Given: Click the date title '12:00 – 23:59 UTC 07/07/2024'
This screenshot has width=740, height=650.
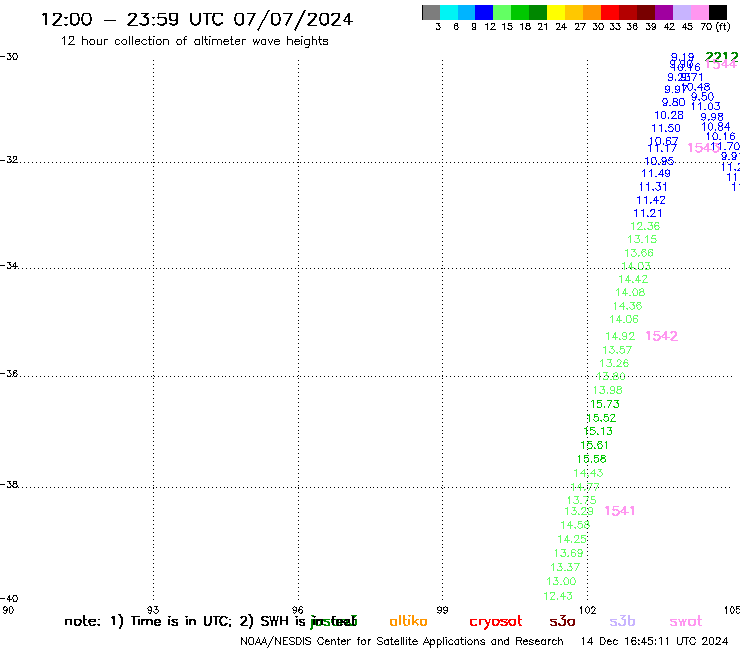Looking at the screenshot, I should [x=197, y=19].
